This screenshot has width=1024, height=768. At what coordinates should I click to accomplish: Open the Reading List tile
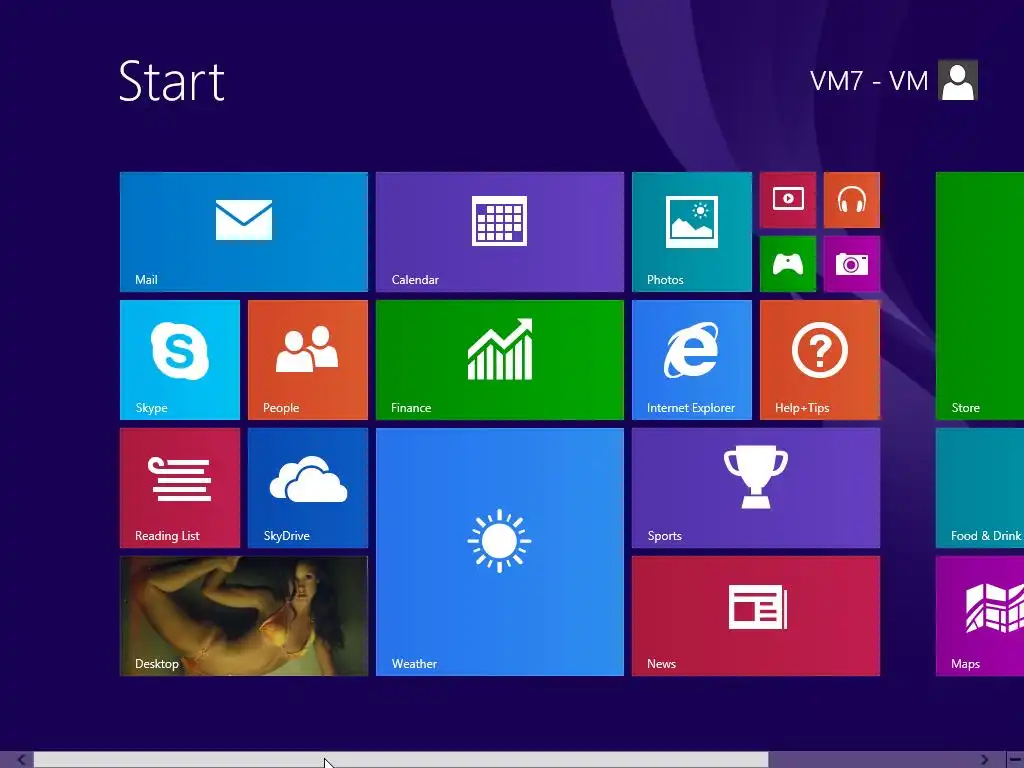[x=180, y=488]
